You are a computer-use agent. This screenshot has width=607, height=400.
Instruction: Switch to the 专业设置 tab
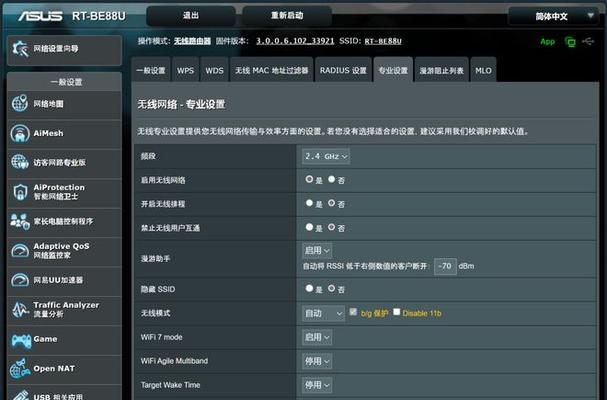[x=393, y=70]
